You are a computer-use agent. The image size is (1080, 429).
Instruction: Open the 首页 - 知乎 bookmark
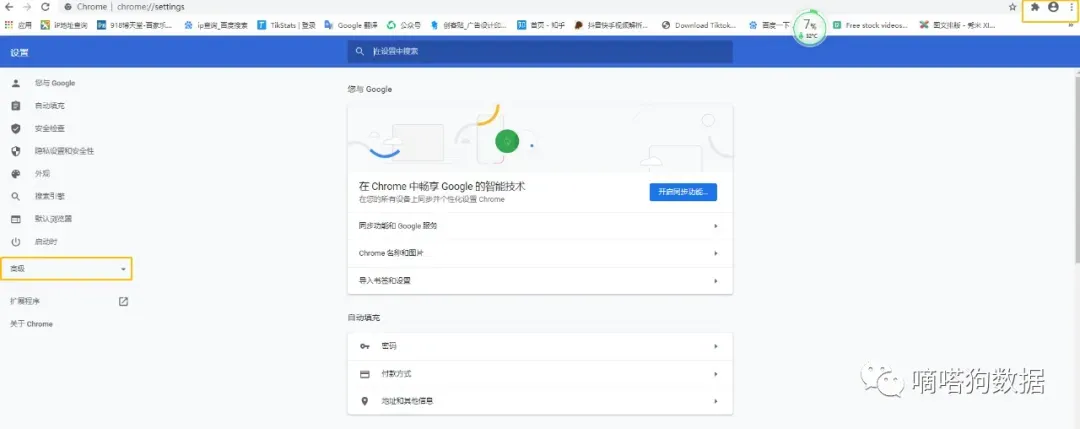[540, 25]
